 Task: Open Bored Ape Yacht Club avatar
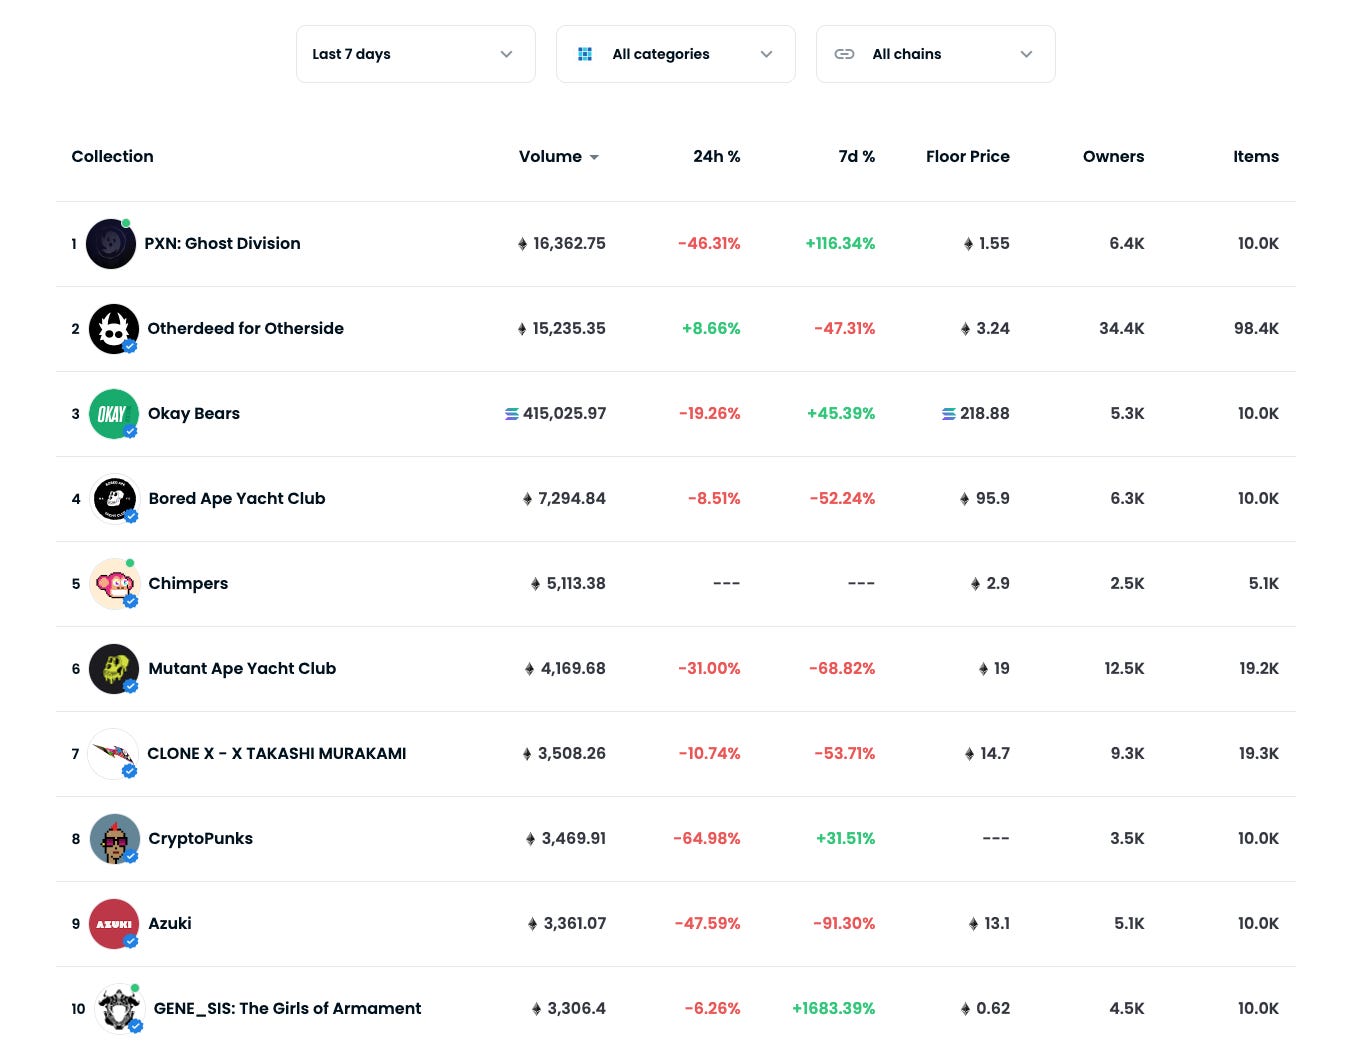(x=114, y=499)
